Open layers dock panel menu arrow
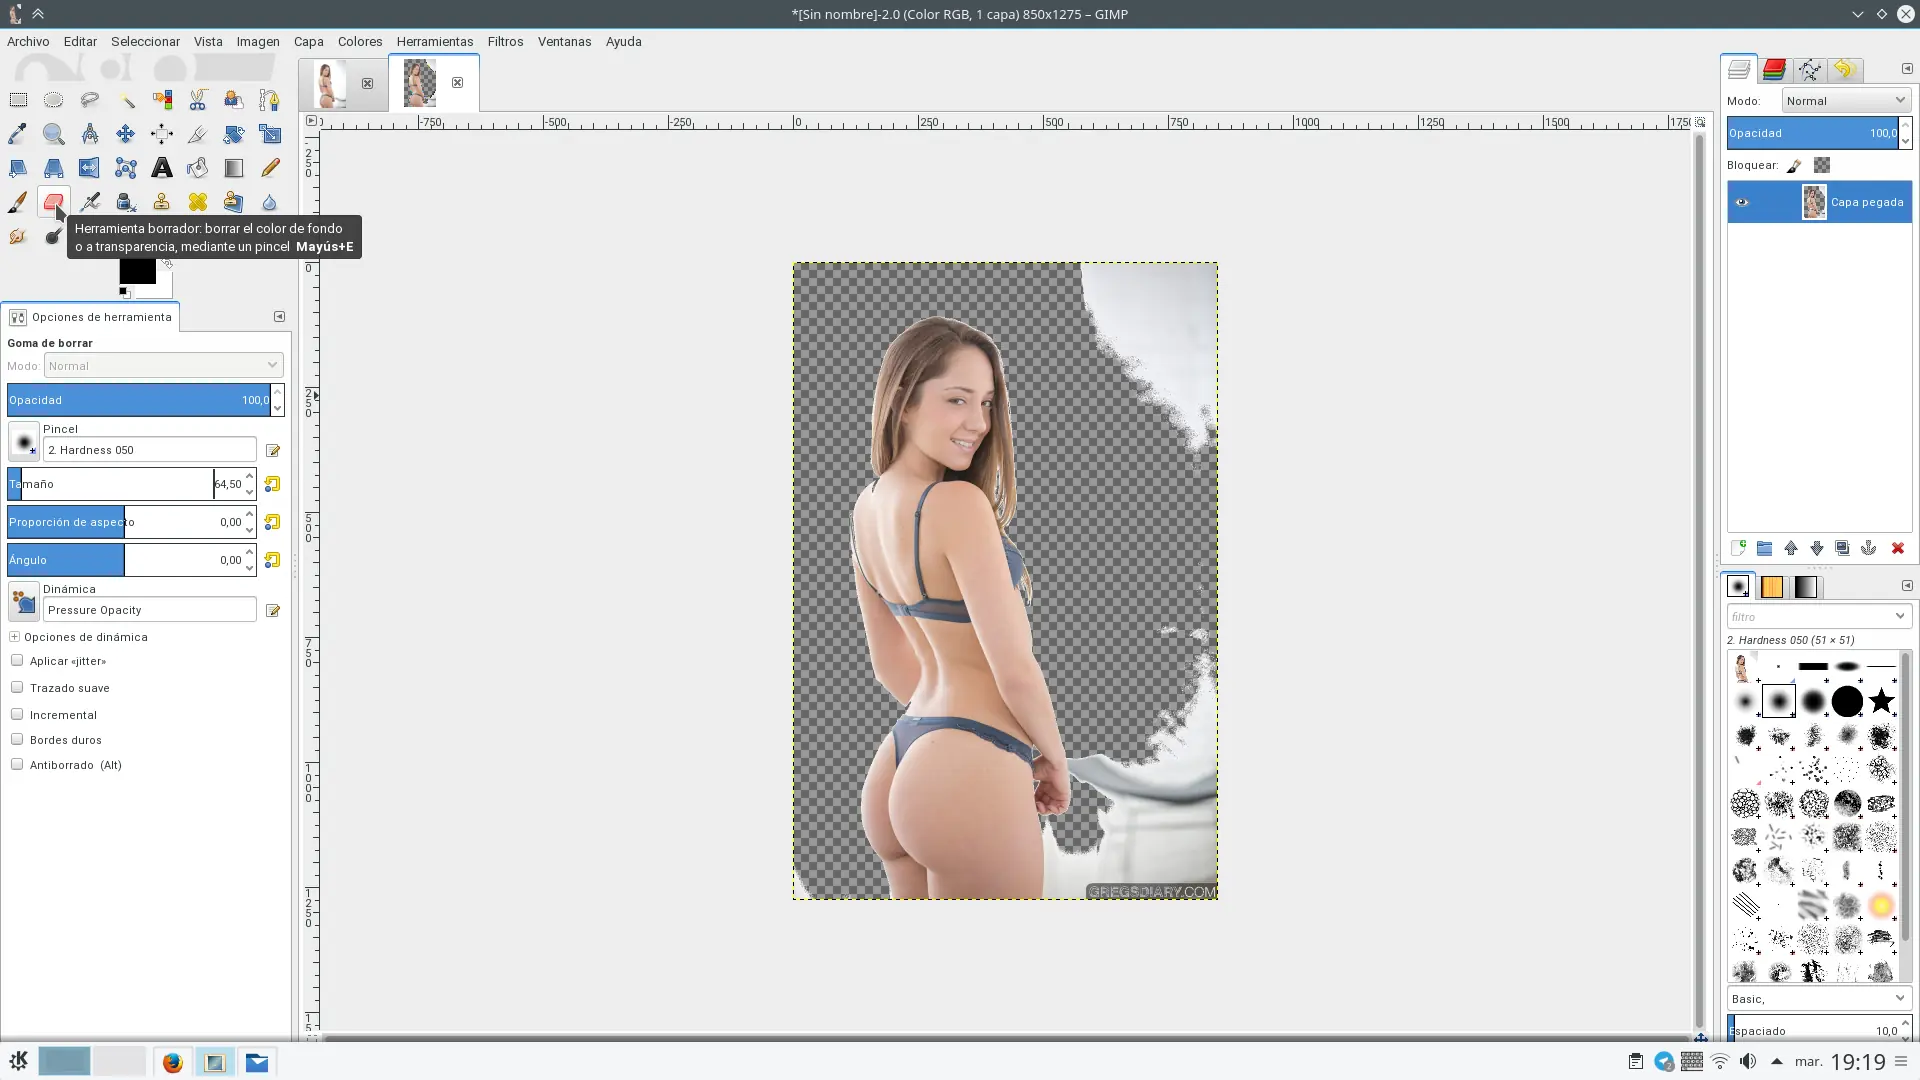 pos(1906,69)
